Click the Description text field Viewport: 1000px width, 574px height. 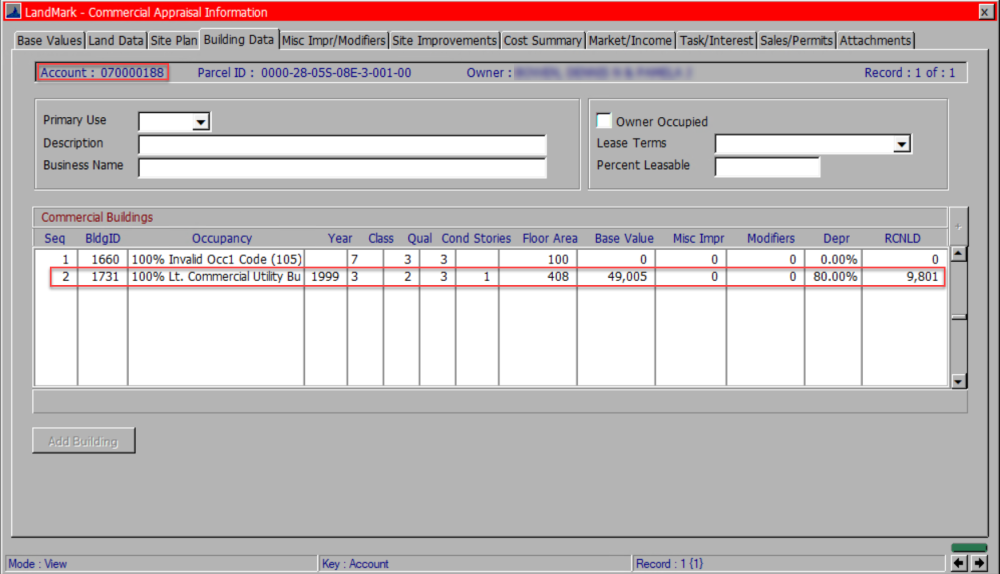click(x=342, y=144)
